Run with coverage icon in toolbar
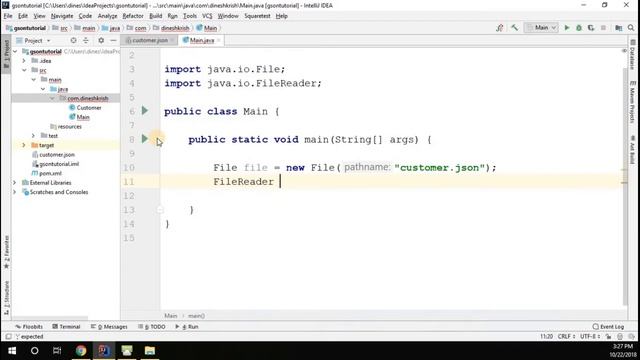The height and width of the screenshot is (360, 640). [591, 28]
